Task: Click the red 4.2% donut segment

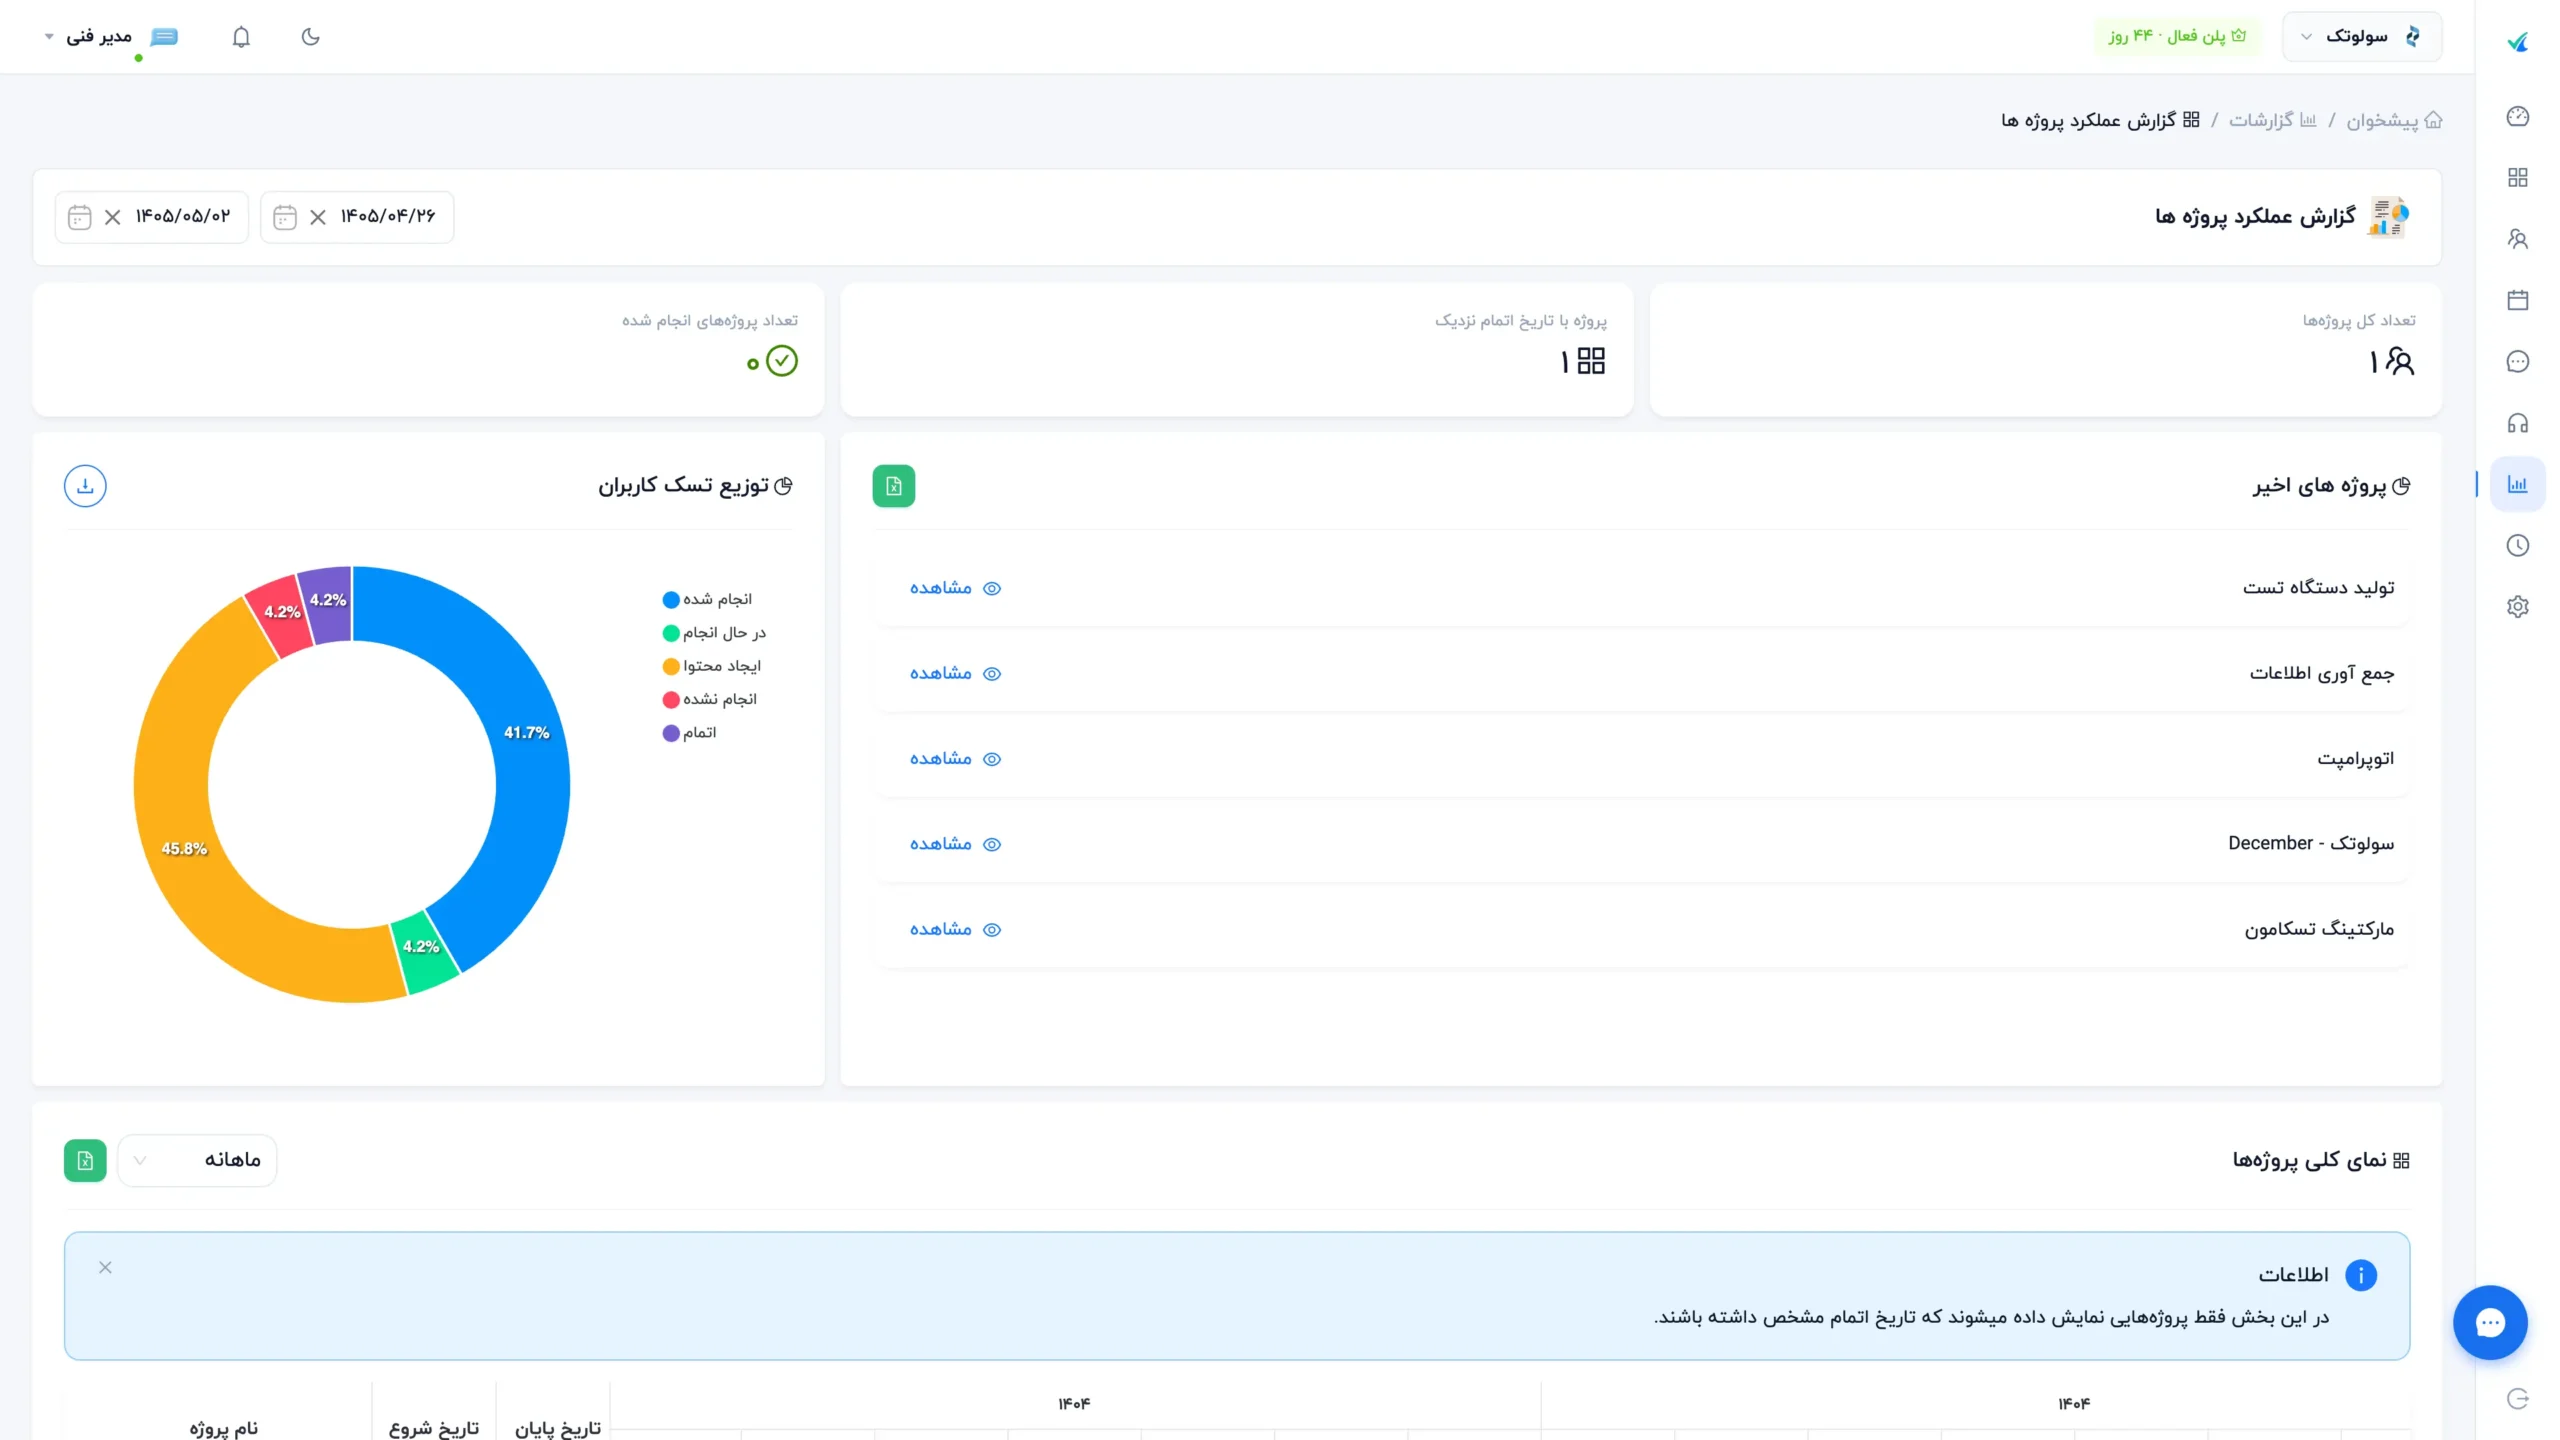Action: [282, 612]
